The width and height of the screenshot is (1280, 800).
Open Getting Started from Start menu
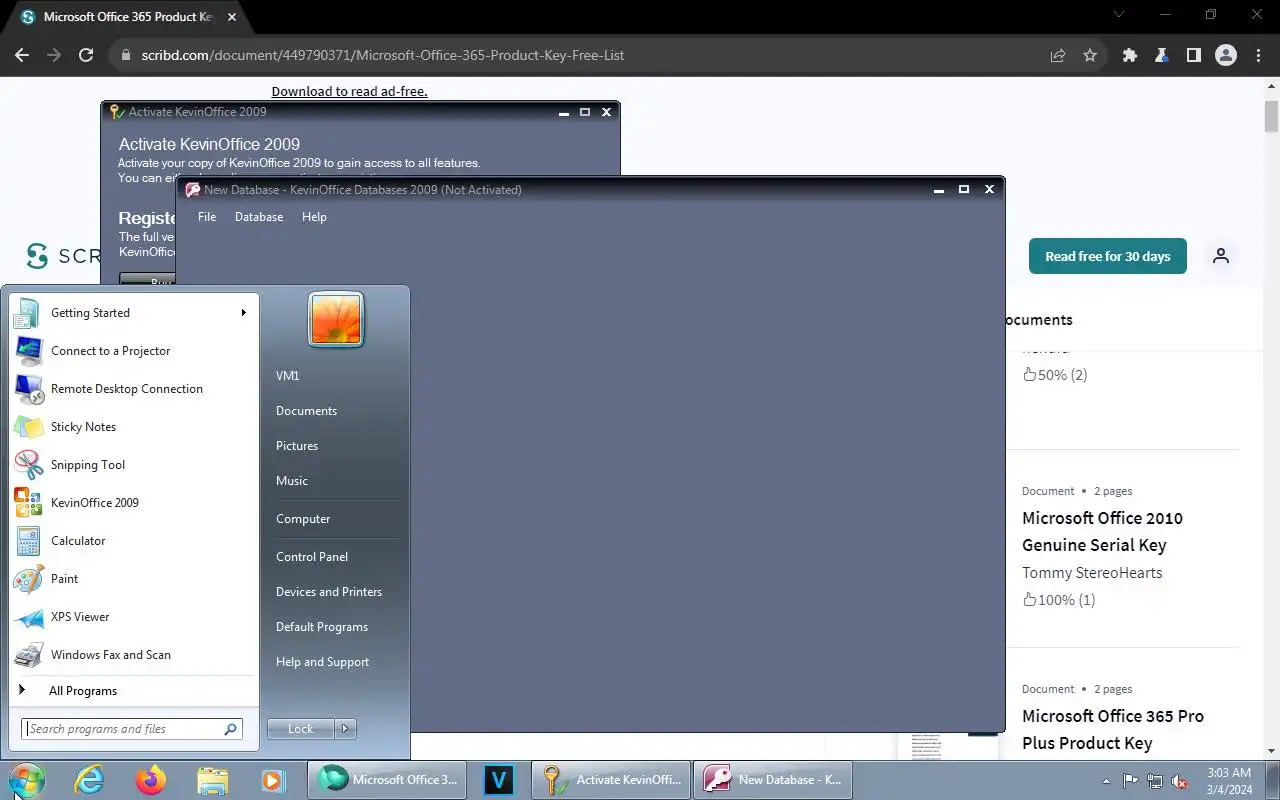pyautogui.click(x=133, y=313)
